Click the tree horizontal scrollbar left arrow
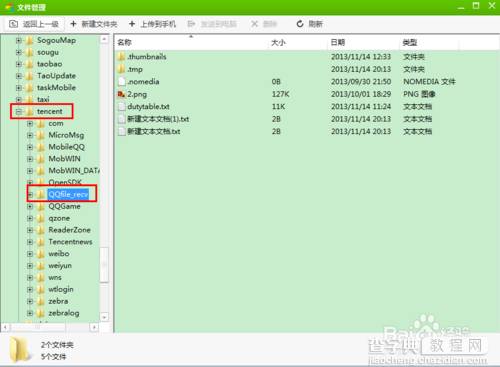Screen dimensions: 500x367 click(x=5, y=327)
